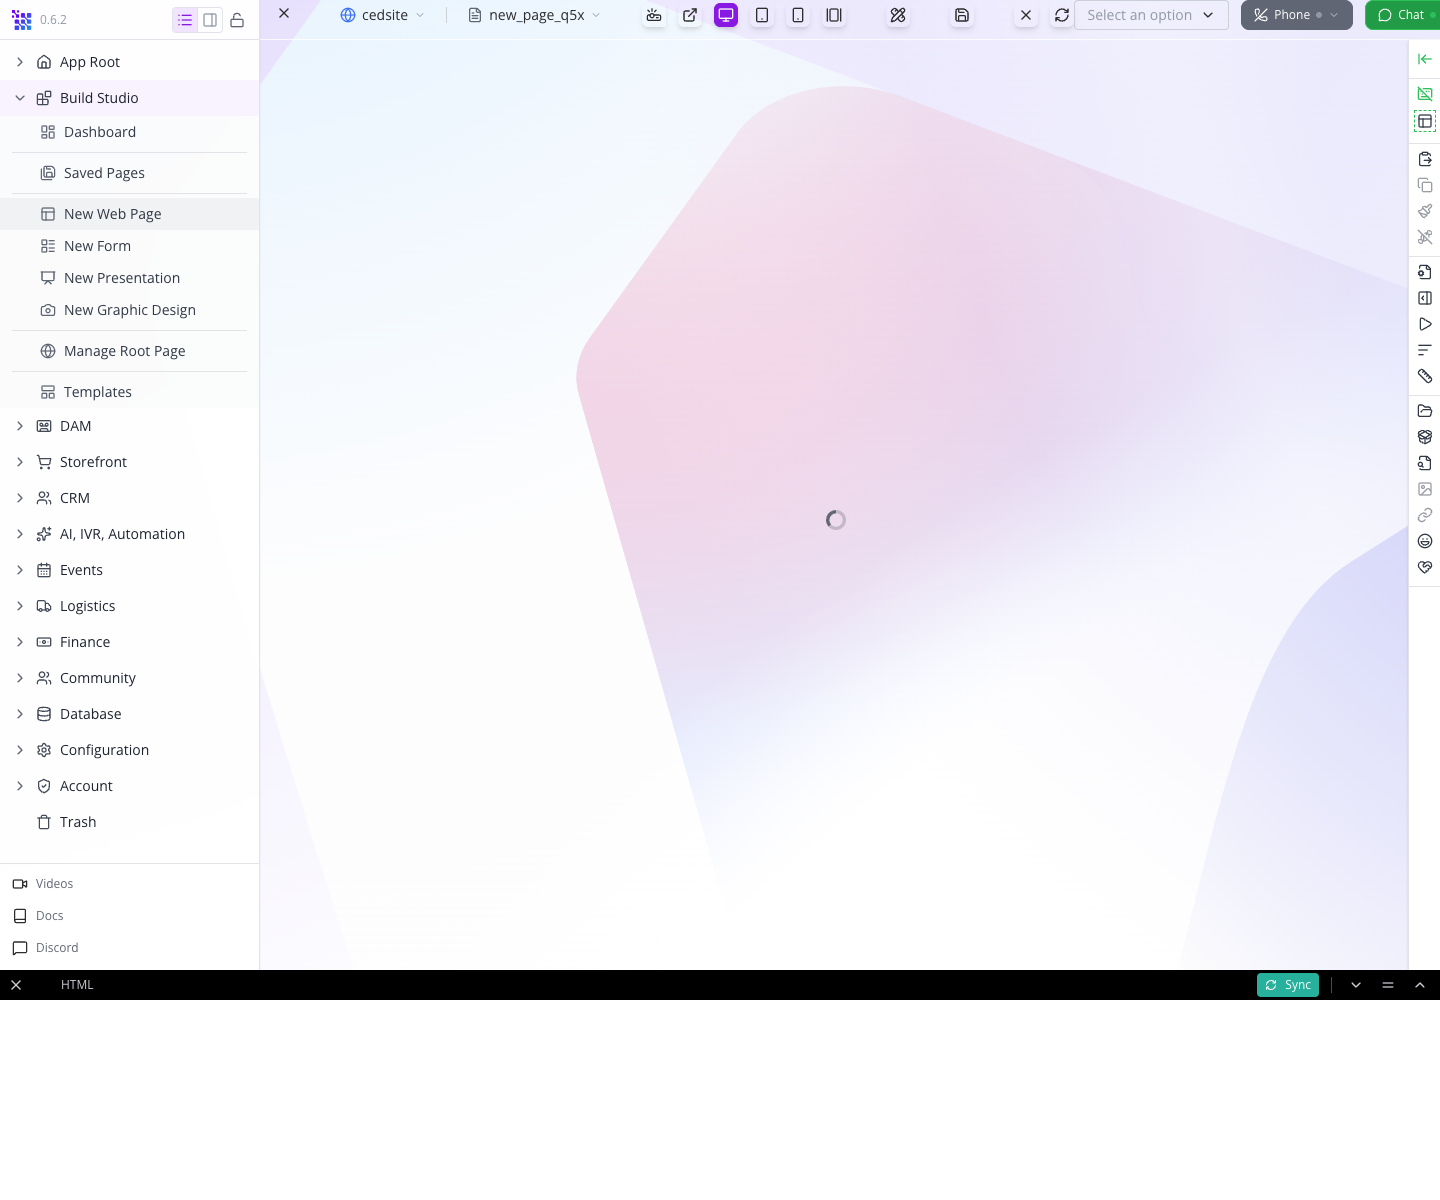Open the Trash item
Viewport: 1440px width, 1200px height.
[x=129, y=822]
